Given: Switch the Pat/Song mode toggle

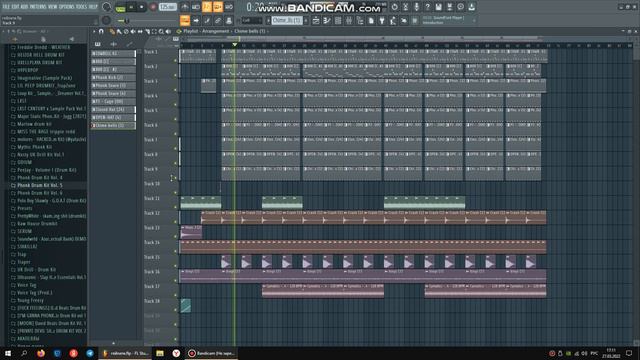Looking at the screenshot, I should pos(120,7).
